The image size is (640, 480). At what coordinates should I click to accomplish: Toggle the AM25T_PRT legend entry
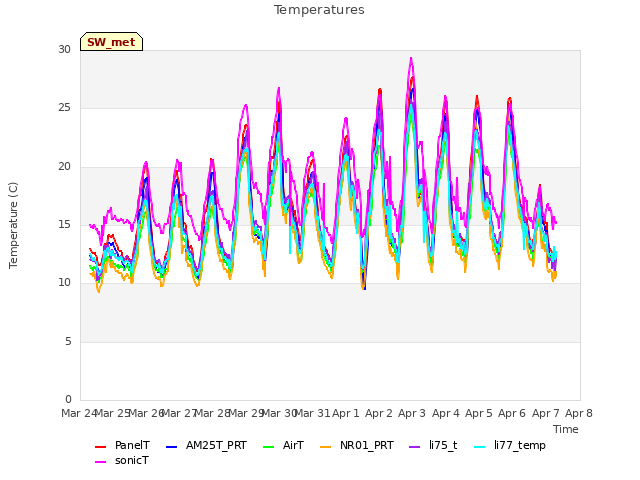pyautogui.click(x=206, y=445)
